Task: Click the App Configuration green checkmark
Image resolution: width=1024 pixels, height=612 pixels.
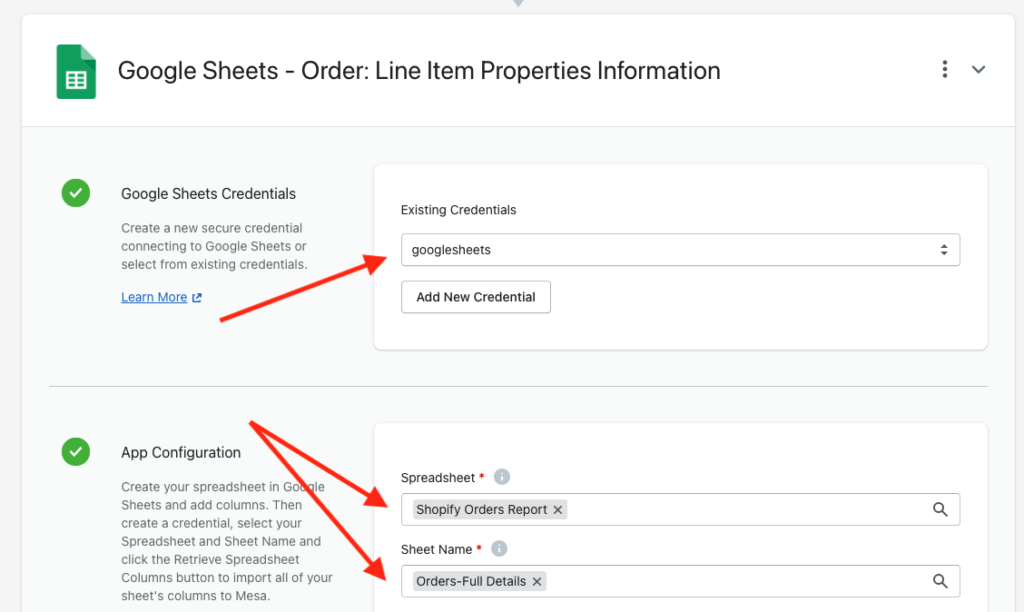Action: point(76,452)
